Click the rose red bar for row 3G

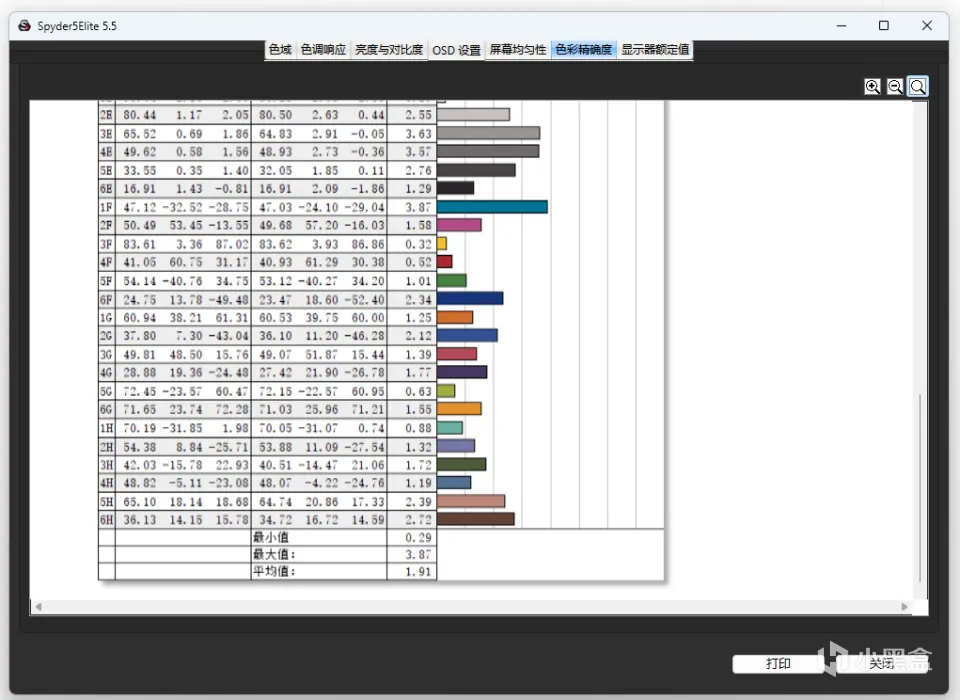[457, 354]
